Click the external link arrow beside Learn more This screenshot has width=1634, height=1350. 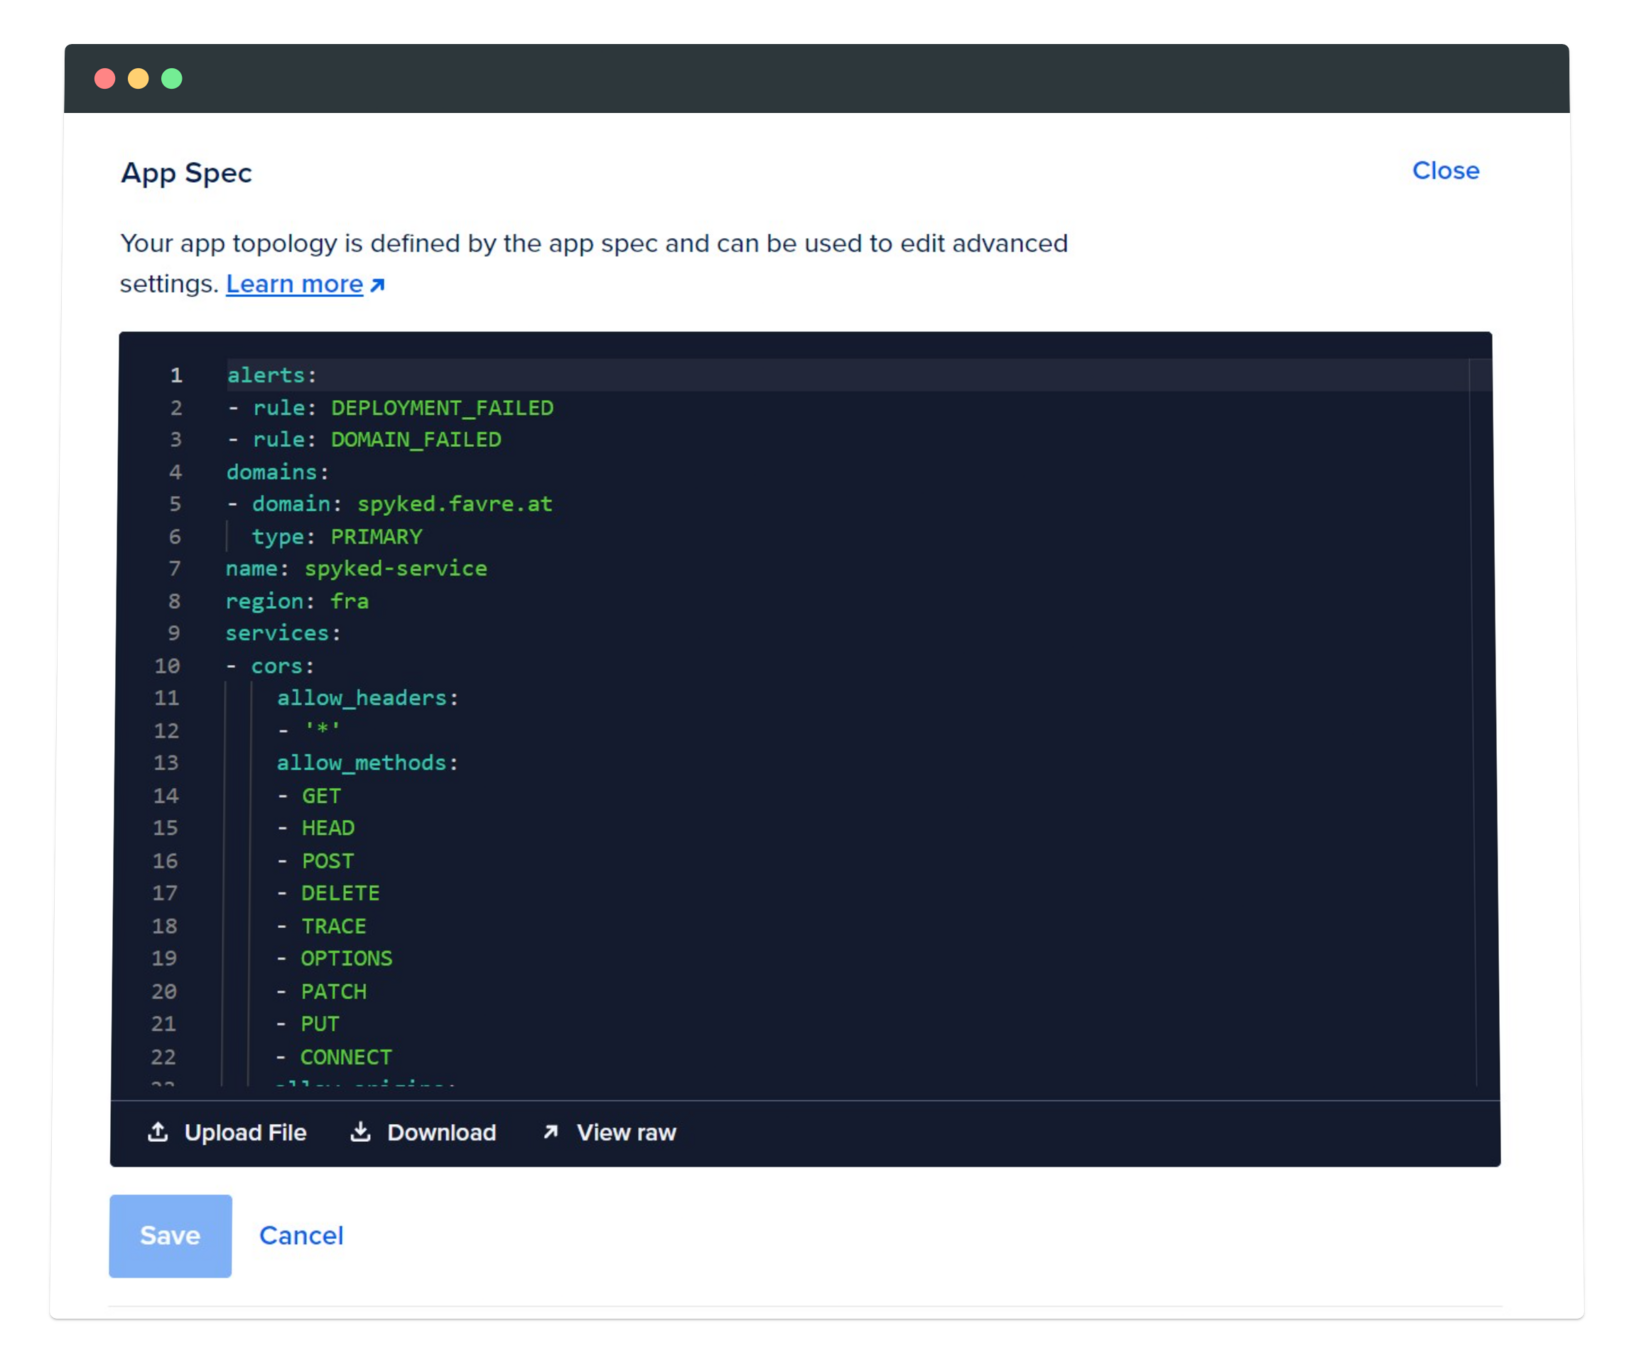[377, 285]
